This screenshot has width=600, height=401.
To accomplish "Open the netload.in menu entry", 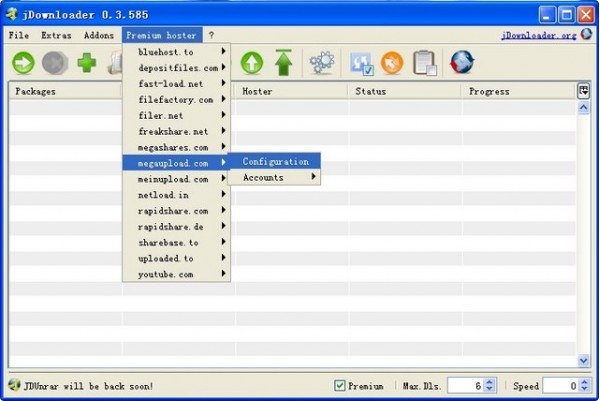I will [x=176, y=195].
